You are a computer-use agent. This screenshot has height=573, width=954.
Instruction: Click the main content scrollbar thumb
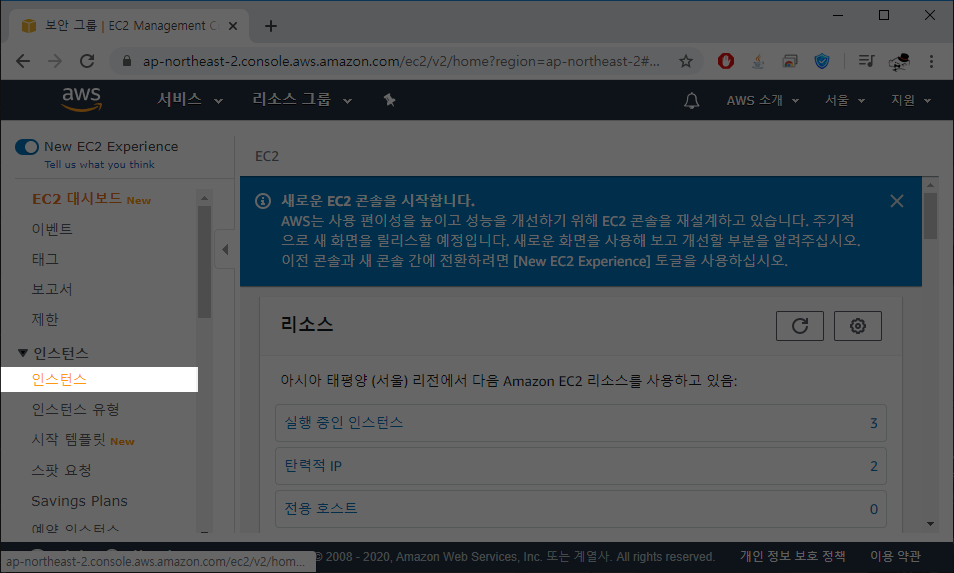pyautogui.click(x=930, y=216)
